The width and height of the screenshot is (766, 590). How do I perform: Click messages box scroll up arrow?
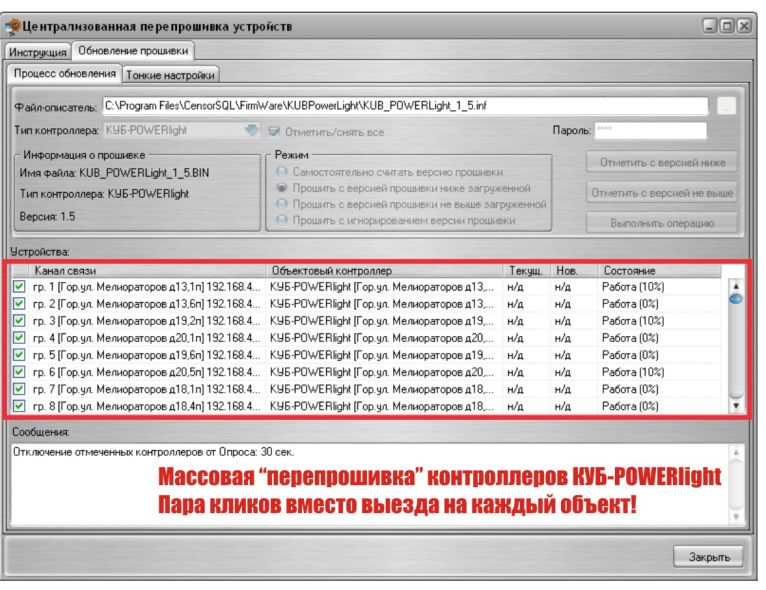(736, 452)
